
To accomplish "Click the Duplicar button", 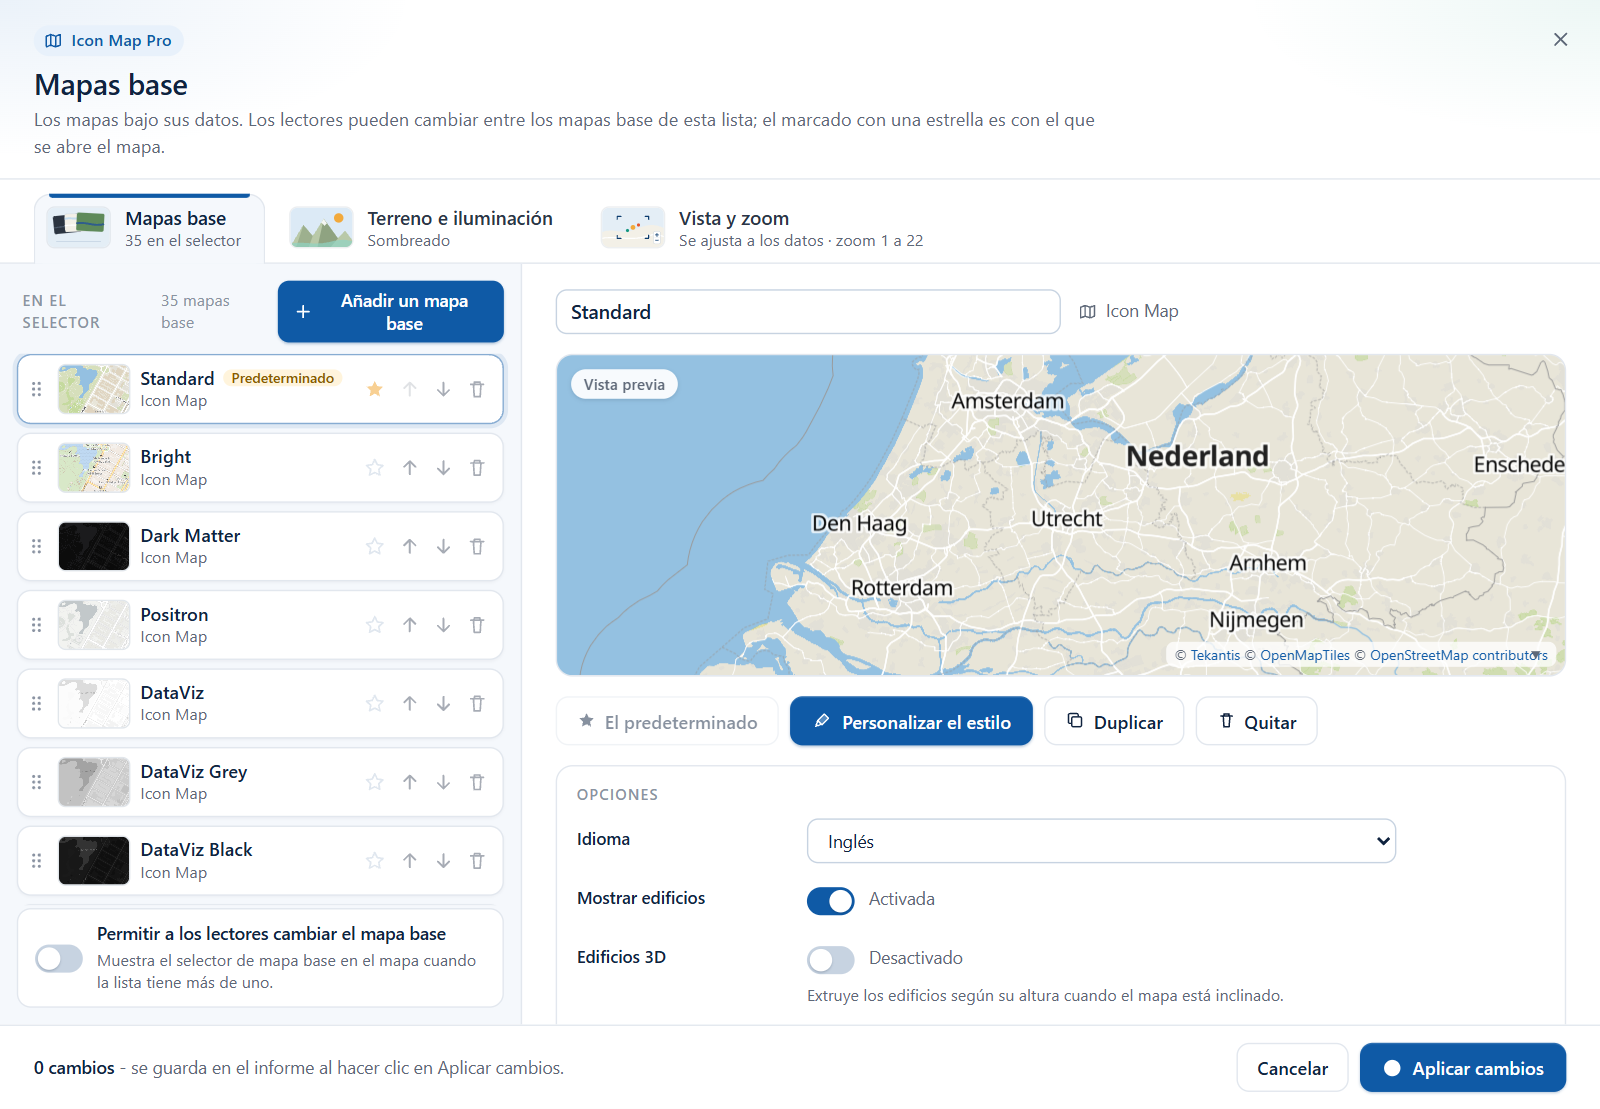I will [x=1114, y=721].
